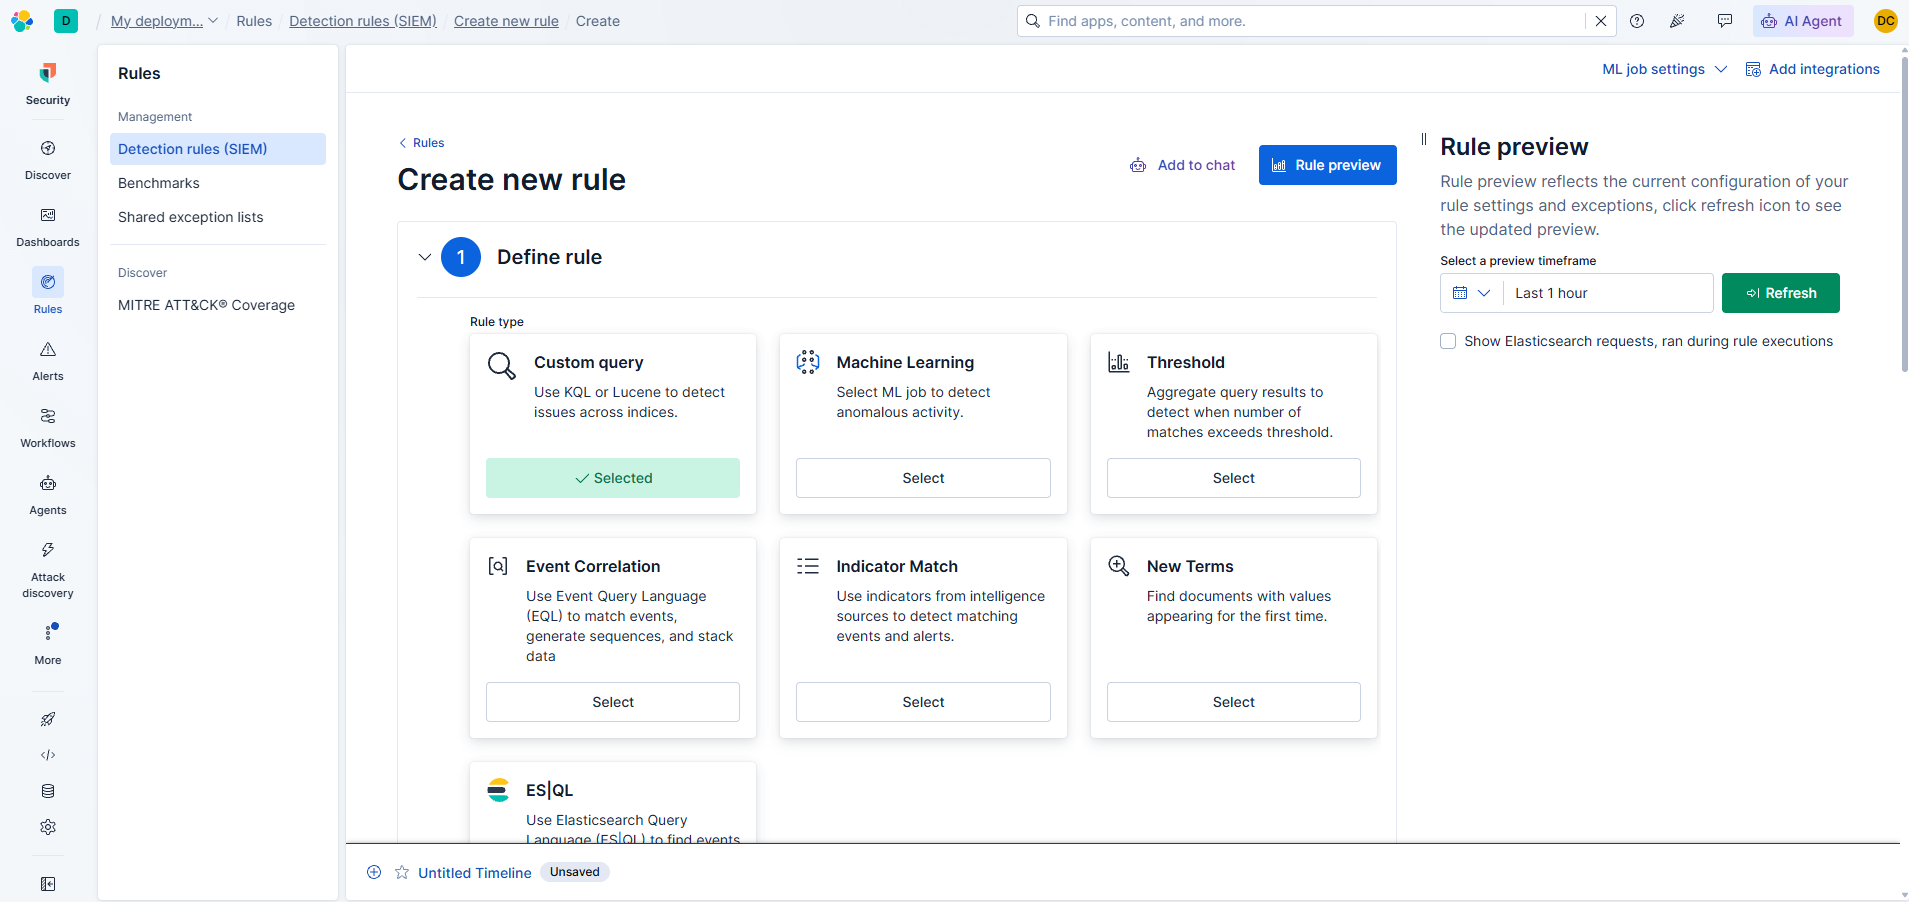
Task: Collapse the Define rule step
Action: pyautogui.click(x=425, y=257)
